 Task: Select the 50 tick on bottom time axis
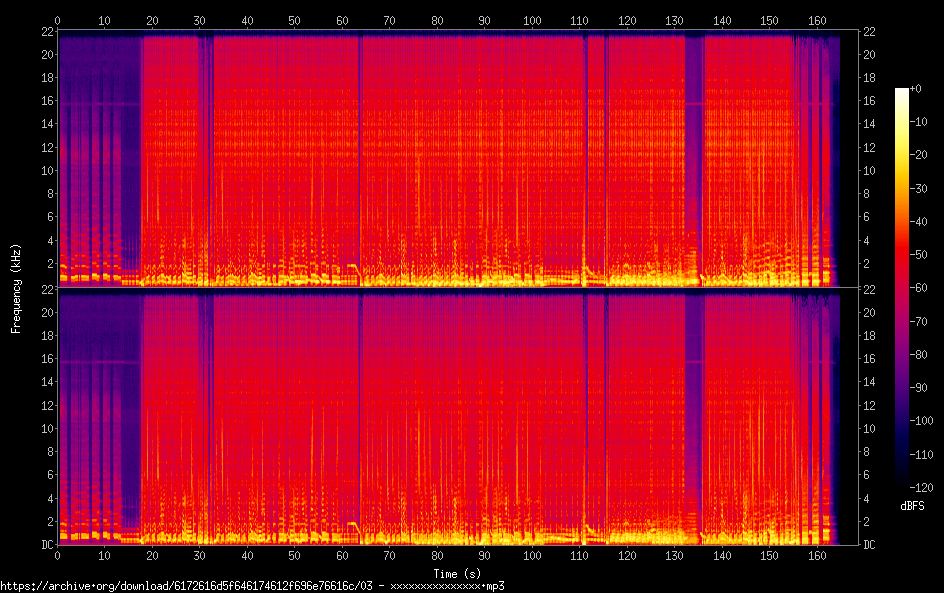(294, 556)
